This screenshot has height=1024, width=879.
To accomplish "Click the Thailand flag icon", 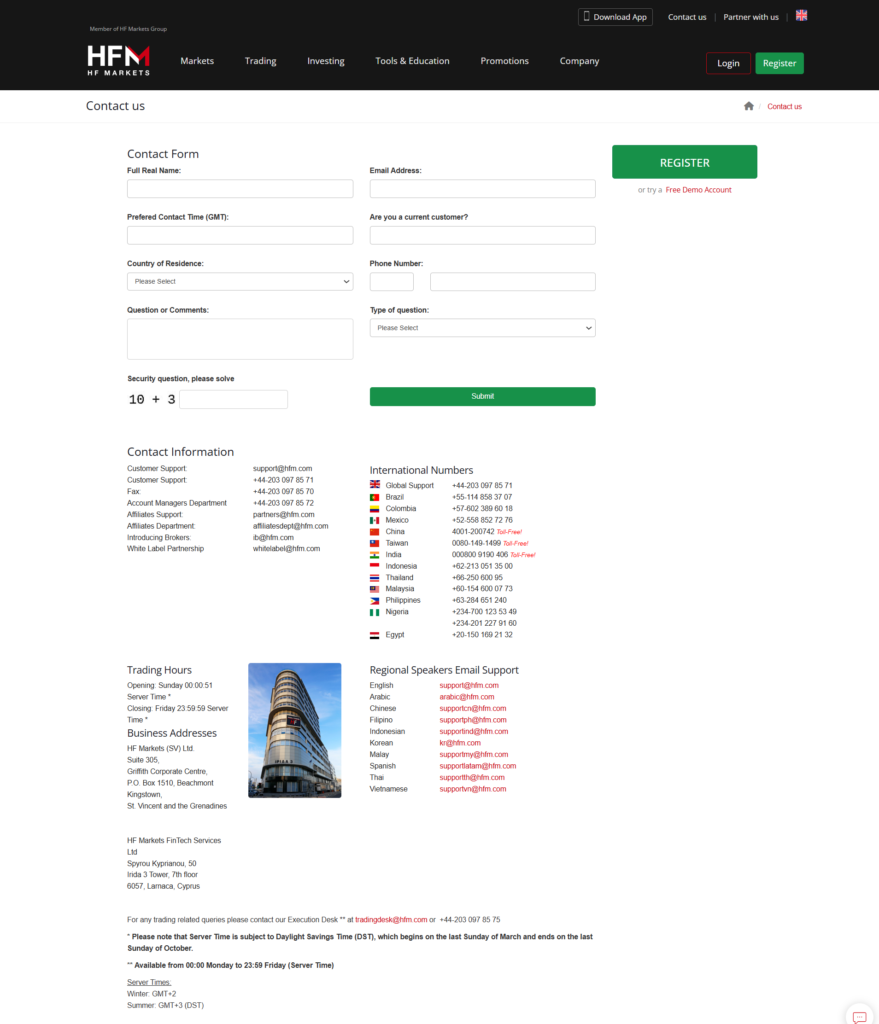I will (375, 578).
